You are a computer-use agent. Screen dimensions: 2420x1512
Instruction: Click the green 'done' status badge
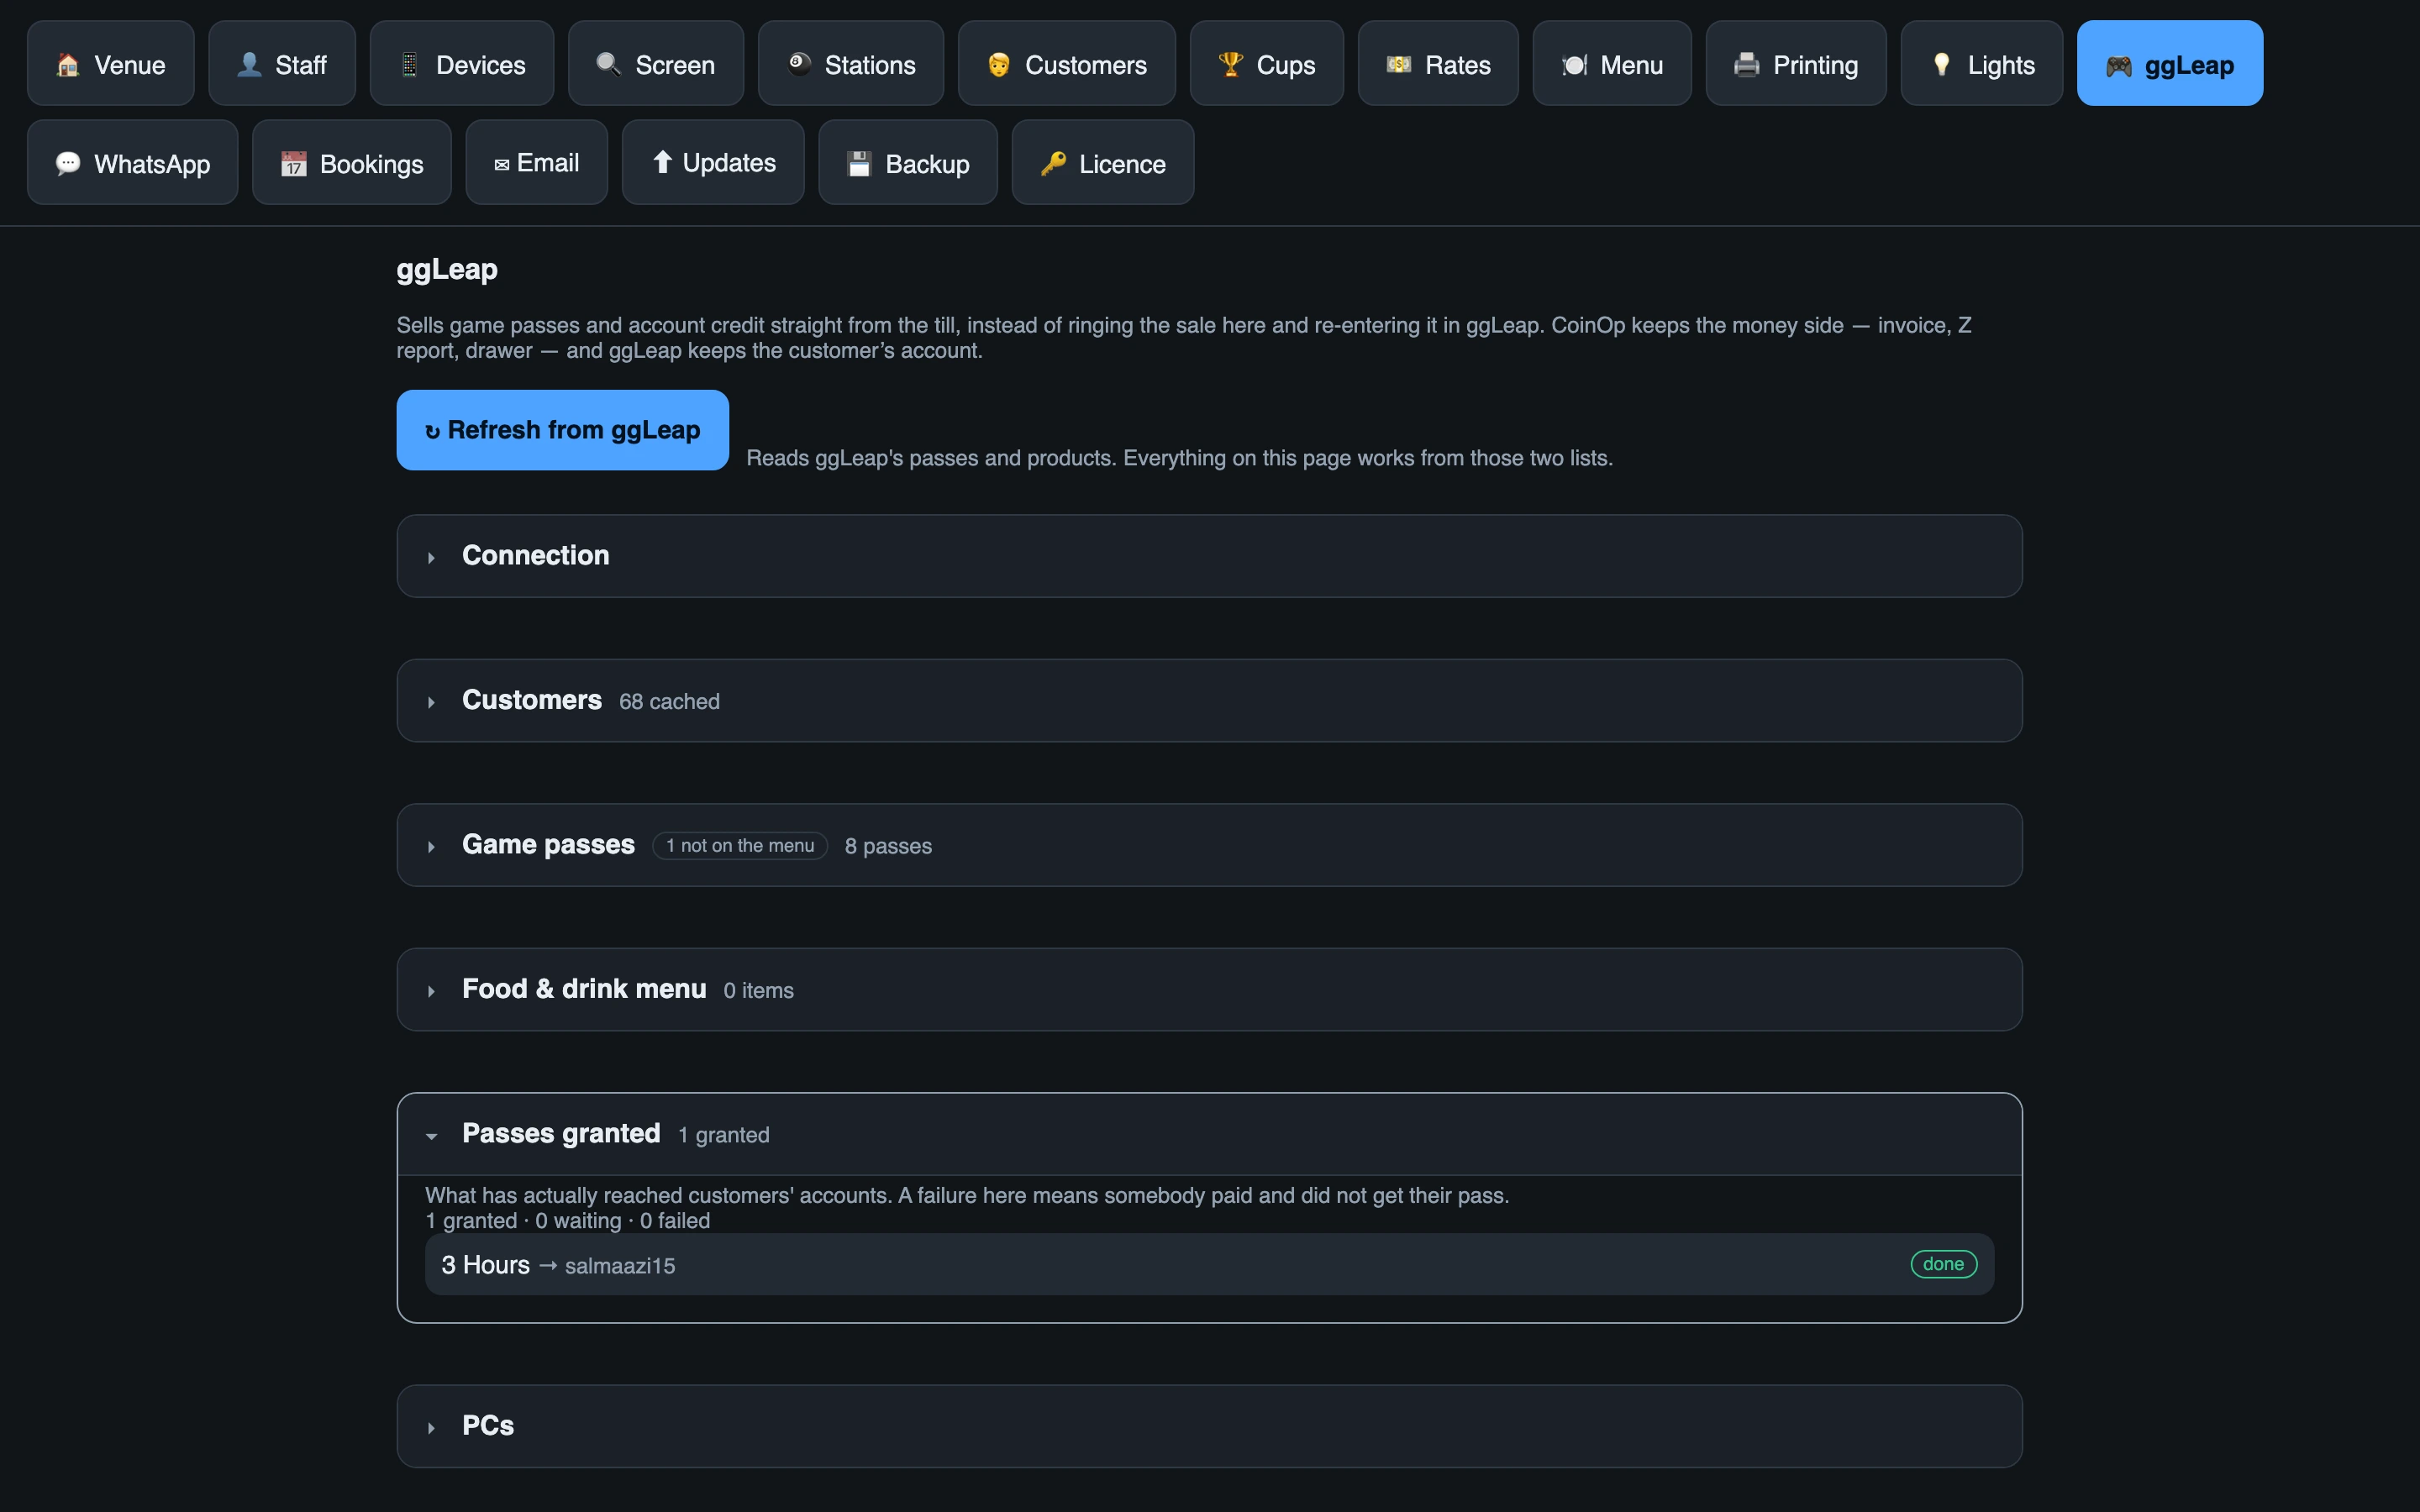click(x=1943, y=1264)
